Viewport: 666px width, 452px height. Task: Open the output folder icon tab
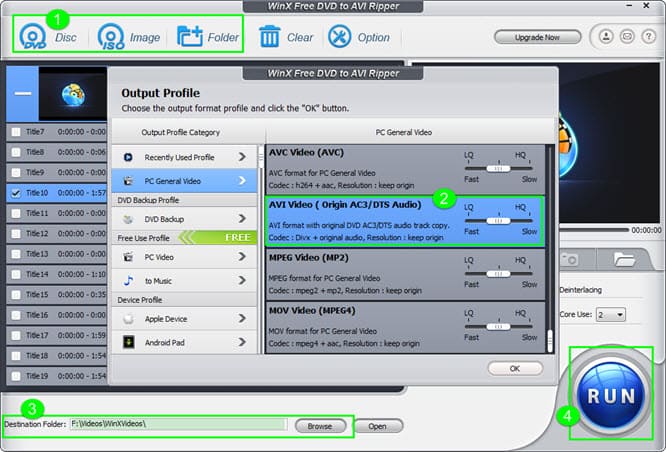point(624,259)
